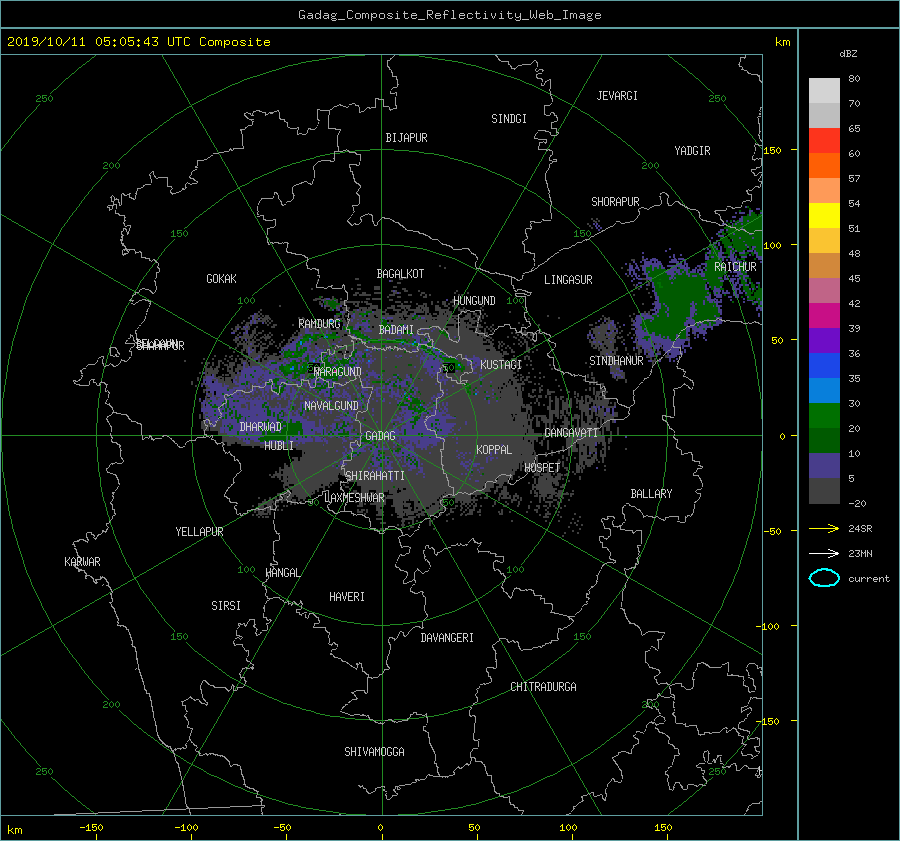Image resolution: width=900 pixels, height=841 pixels.
Task: Click the BALLARY city label
Action: pyautogui.click(x=651, y=494)
